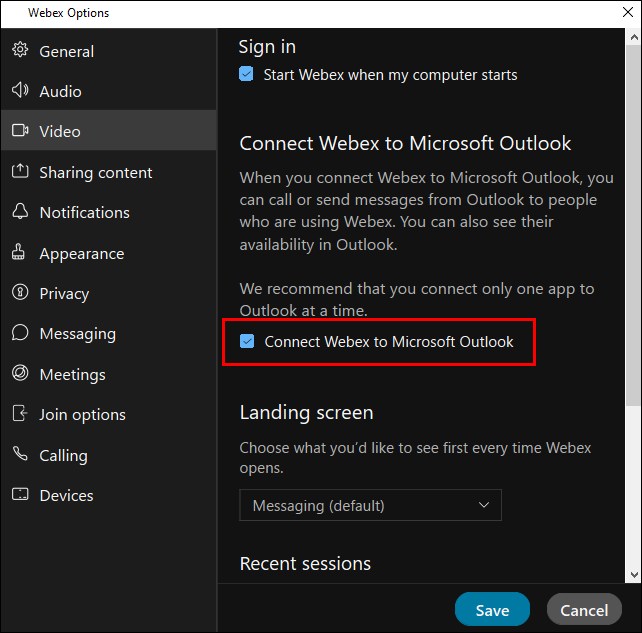This screenshot has width=642, height=633.
Task: Click the landing screen dropdown chevron arrow
Action: coord(484,505)
